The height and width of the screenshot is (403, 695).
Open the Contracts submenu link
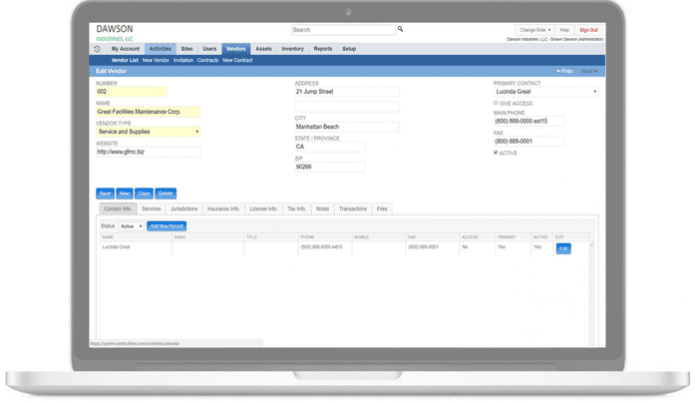click(207, 60)
